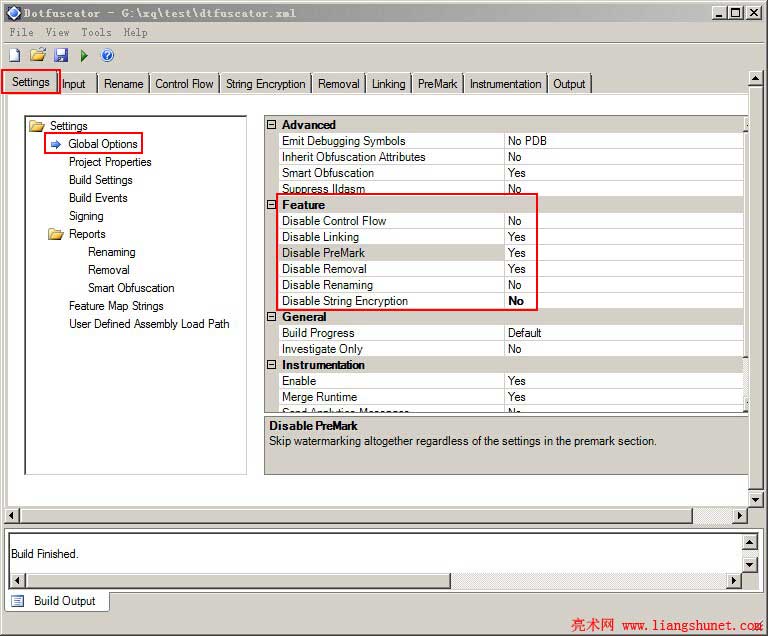Open the Help menu

point(135,32)
